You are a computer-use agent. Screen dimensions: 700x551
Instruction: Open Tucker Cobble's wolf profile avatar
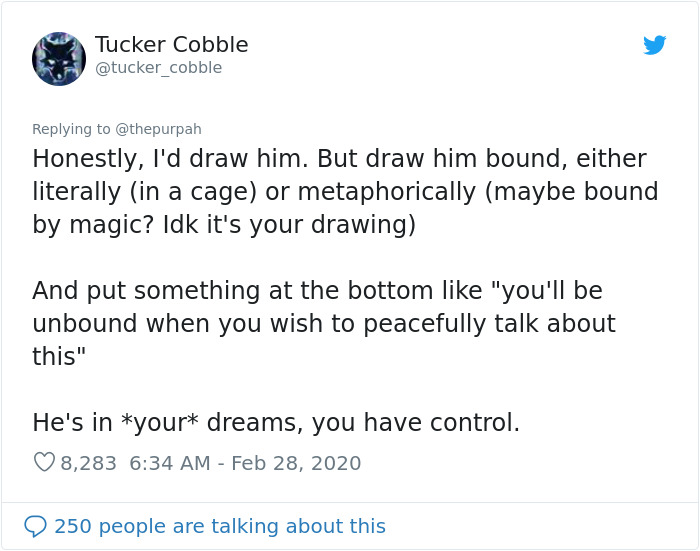click(x=59, y=58)
